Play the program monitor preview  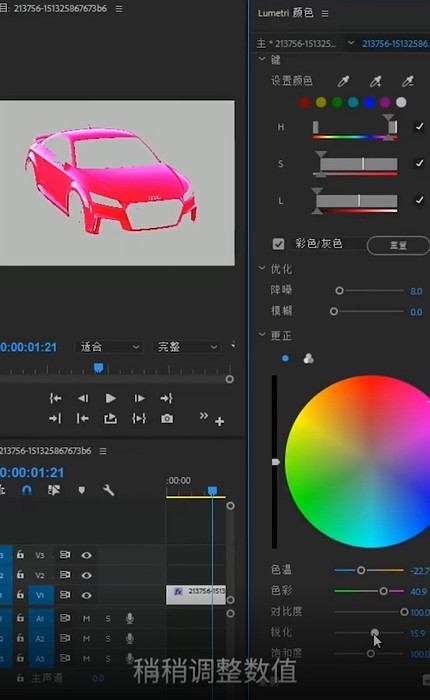tap(111, 398)
